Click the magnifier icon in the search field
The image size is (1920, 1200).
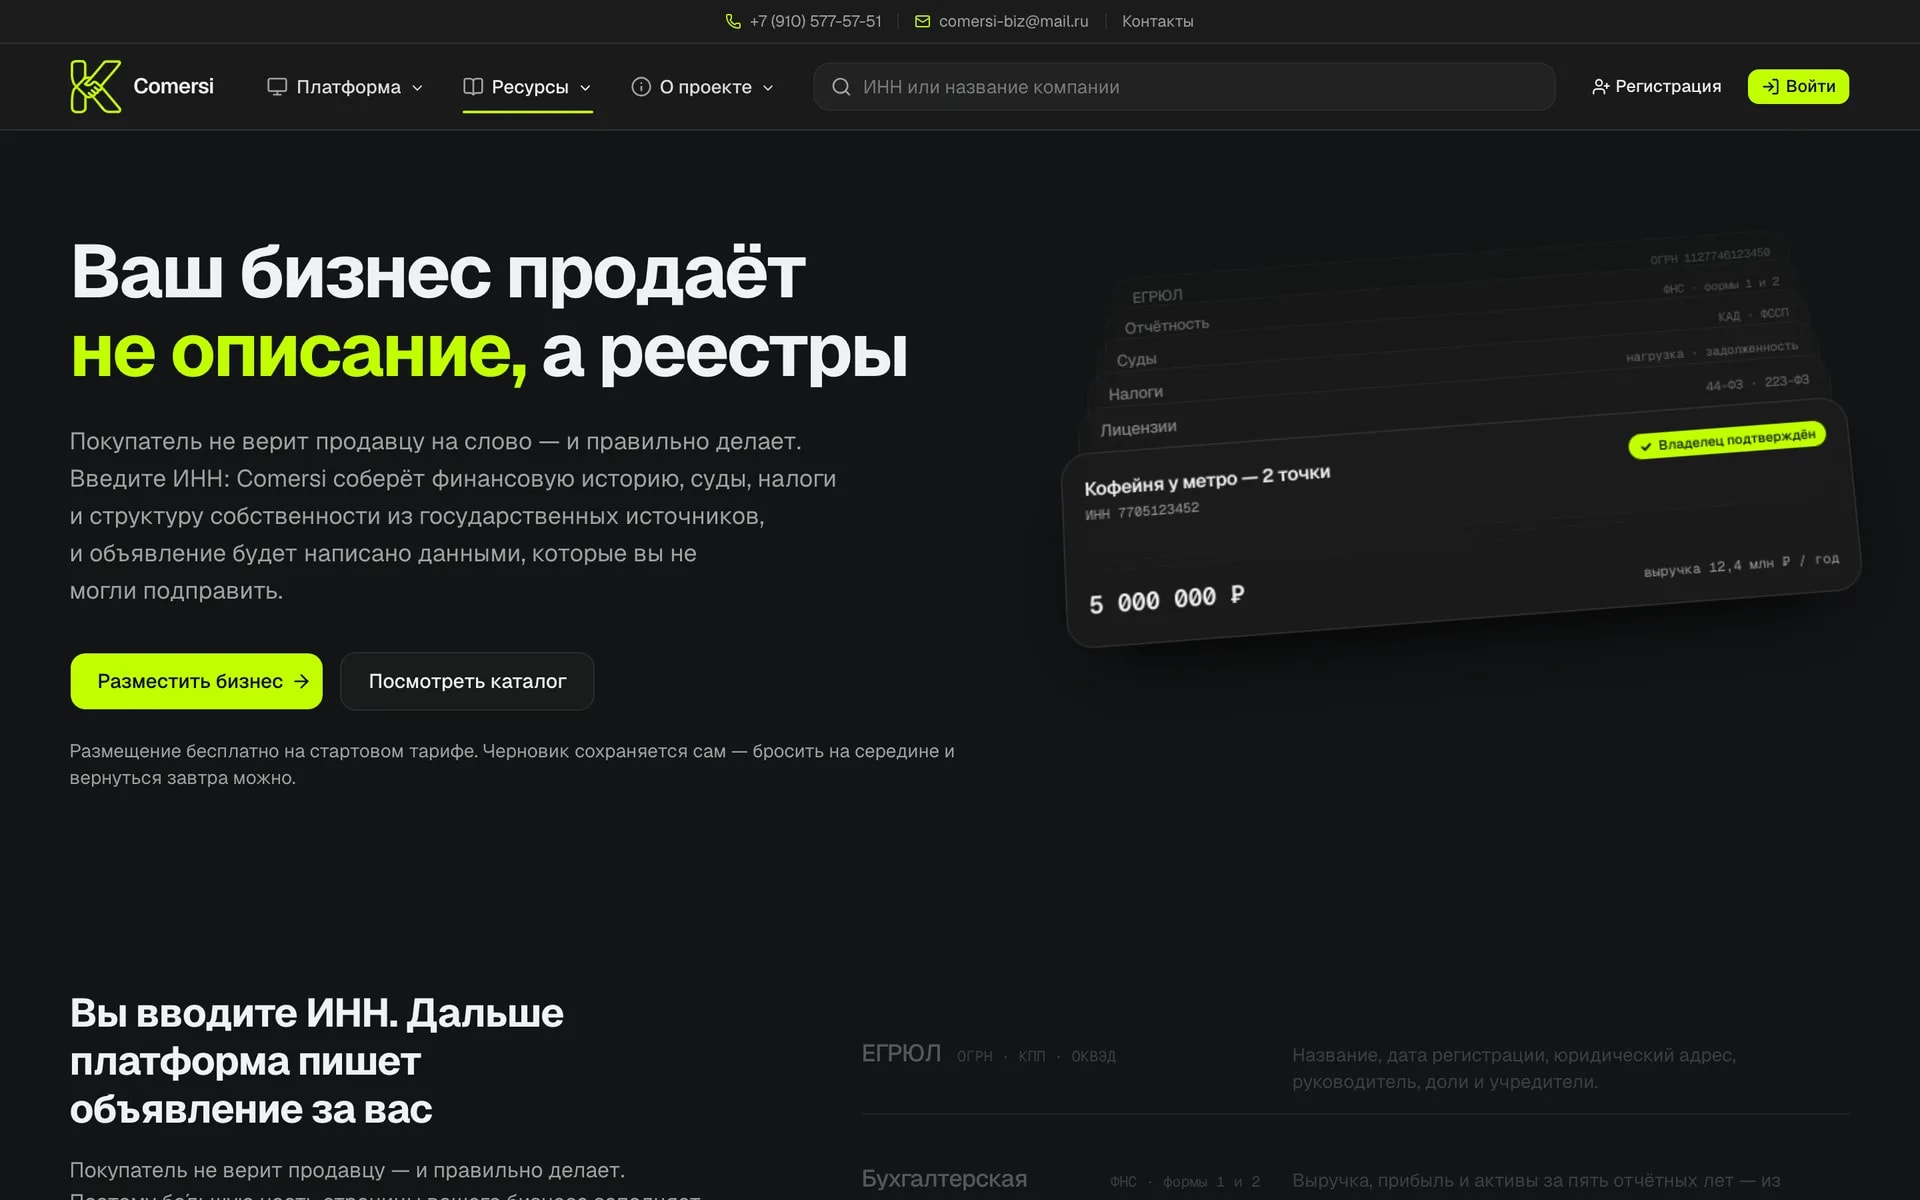[841, 87]
